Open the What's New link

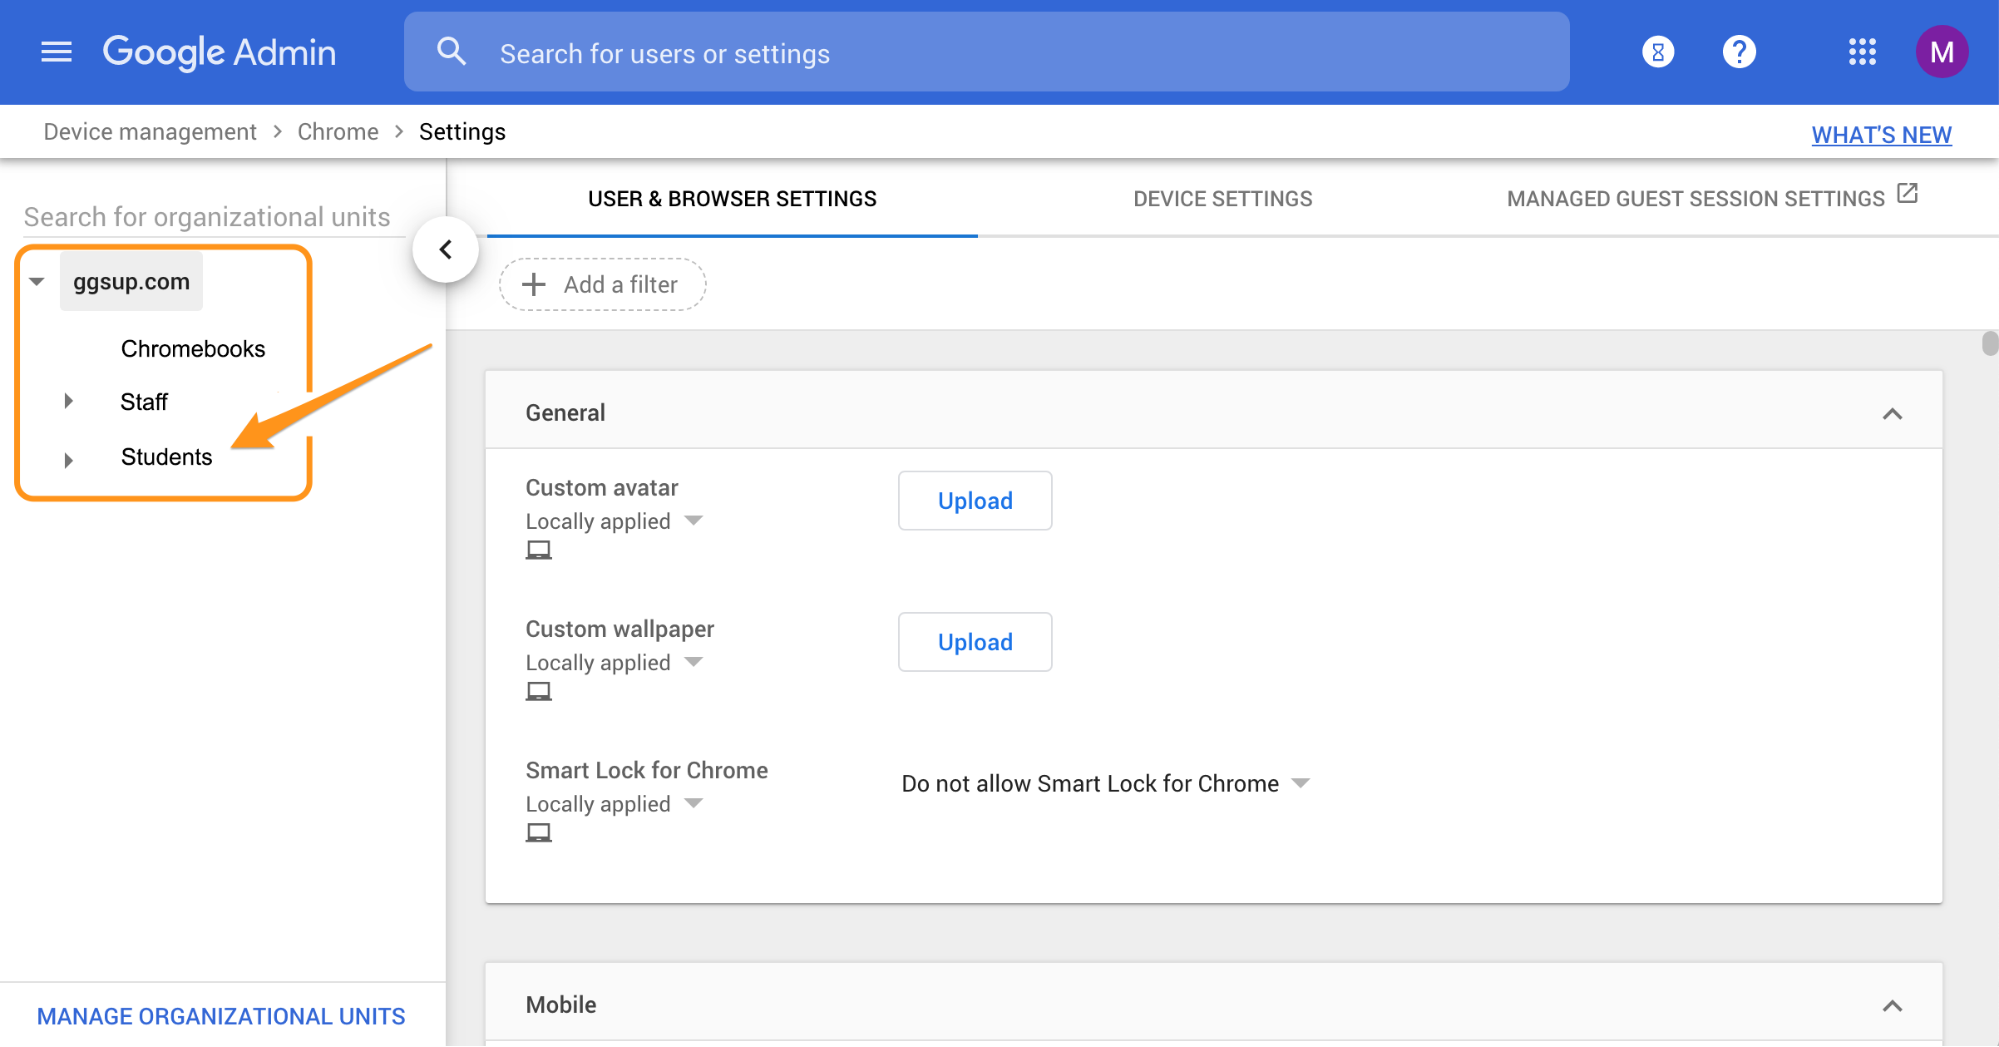(x=1881, y=135)
